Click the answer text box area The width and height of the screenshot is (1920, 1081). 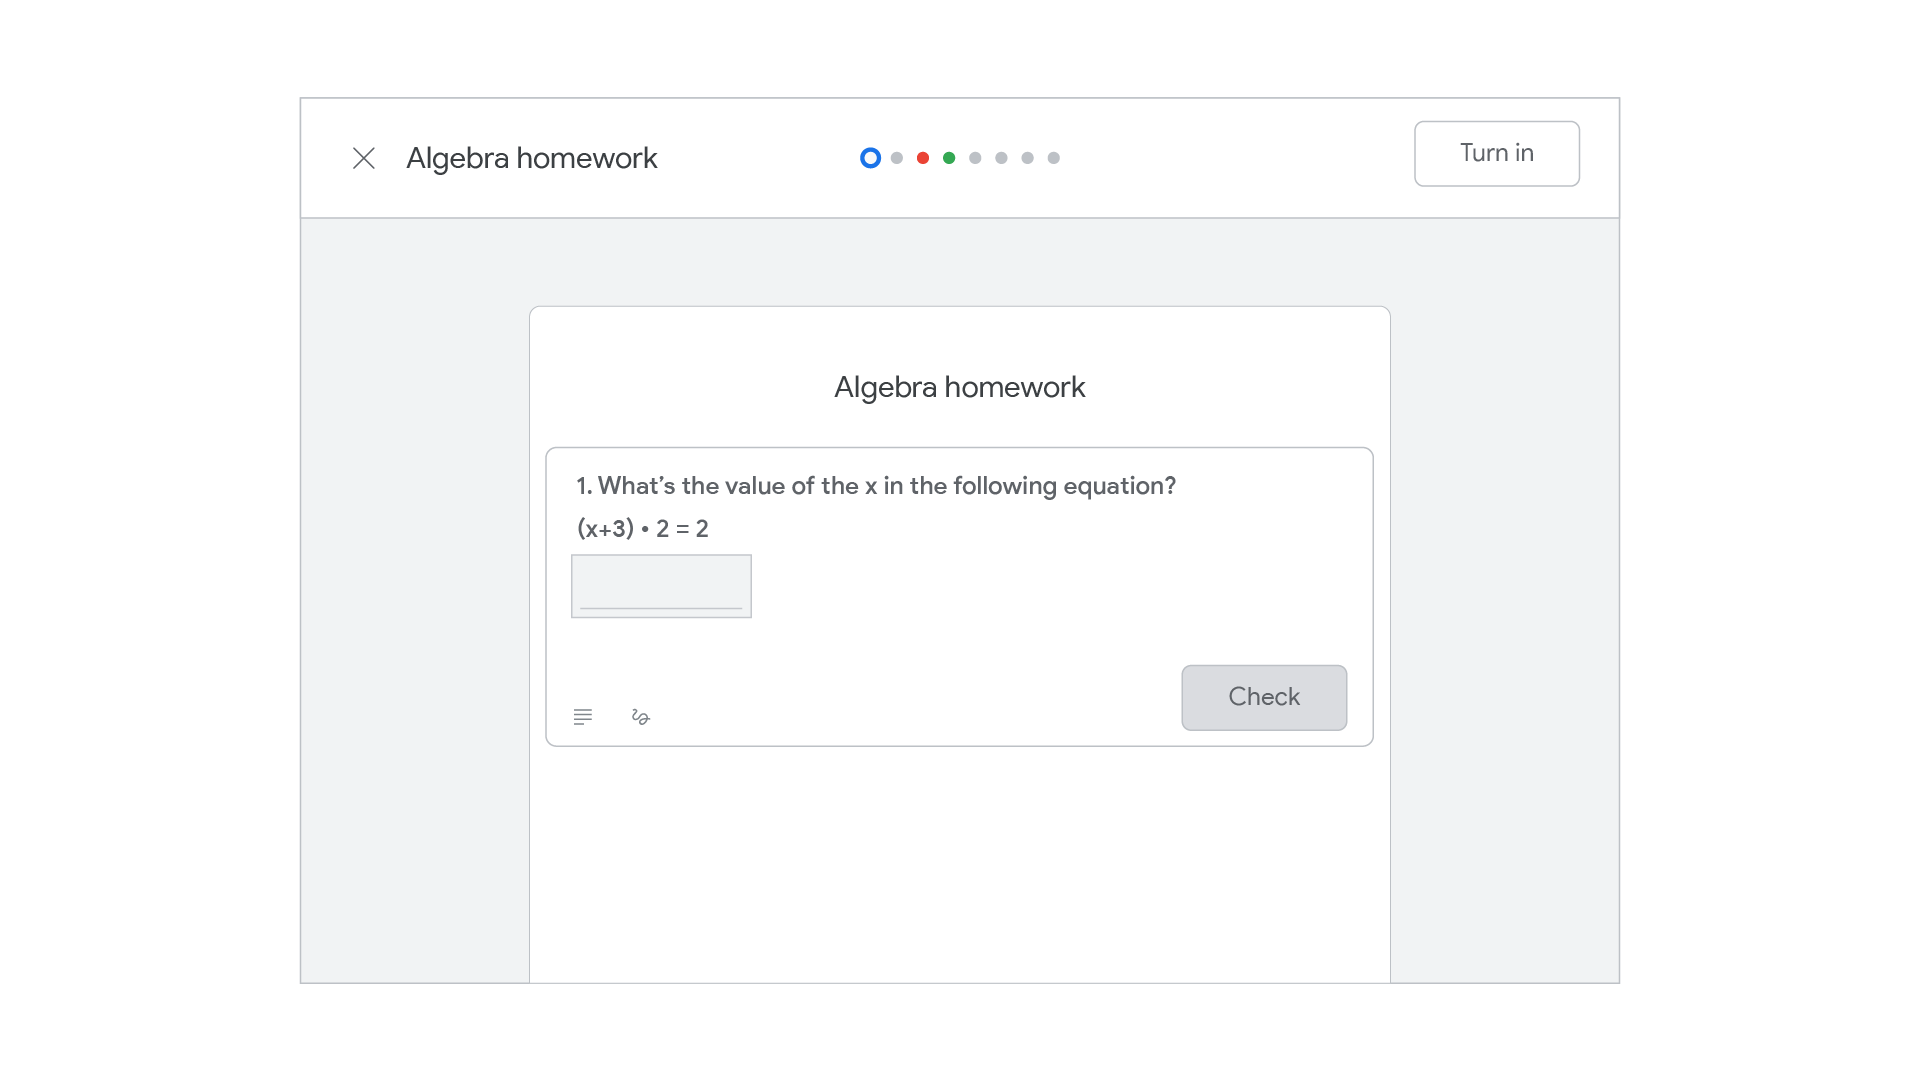tap(661, 585)
